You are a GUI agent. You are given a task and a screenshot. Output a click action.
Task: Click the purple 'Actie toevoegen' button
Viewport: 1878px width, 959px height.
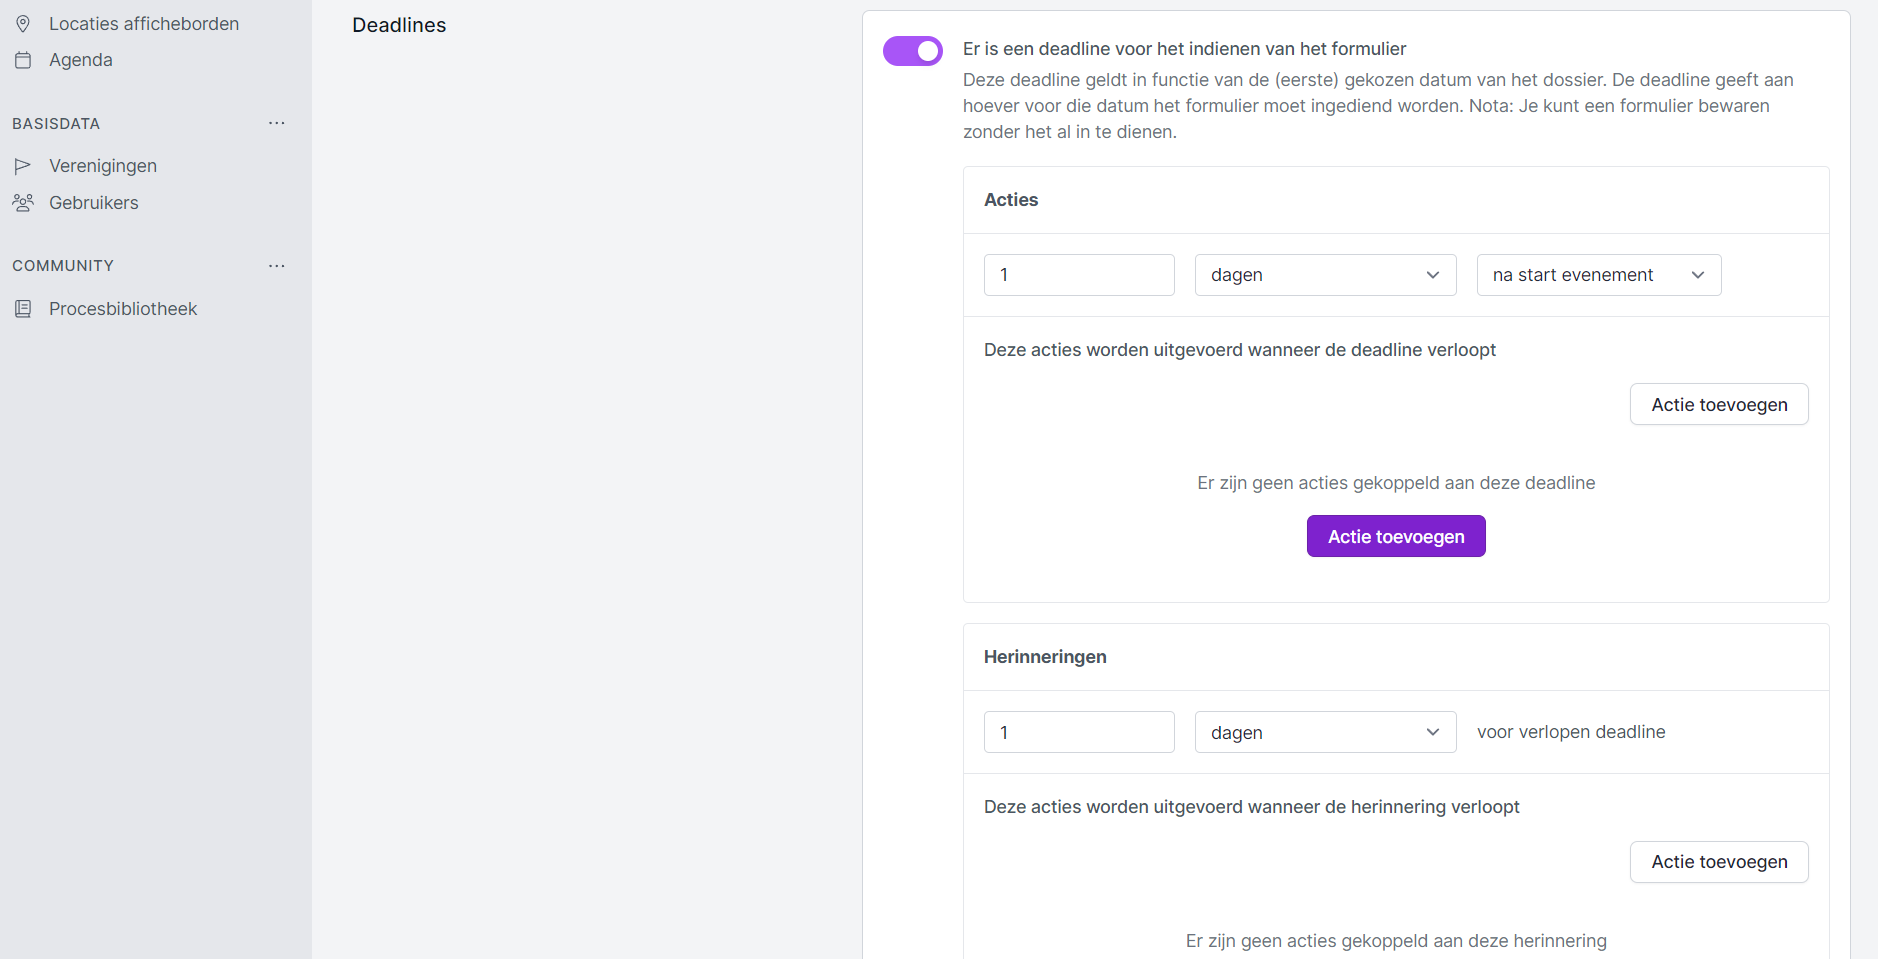tap(1395, 537)
